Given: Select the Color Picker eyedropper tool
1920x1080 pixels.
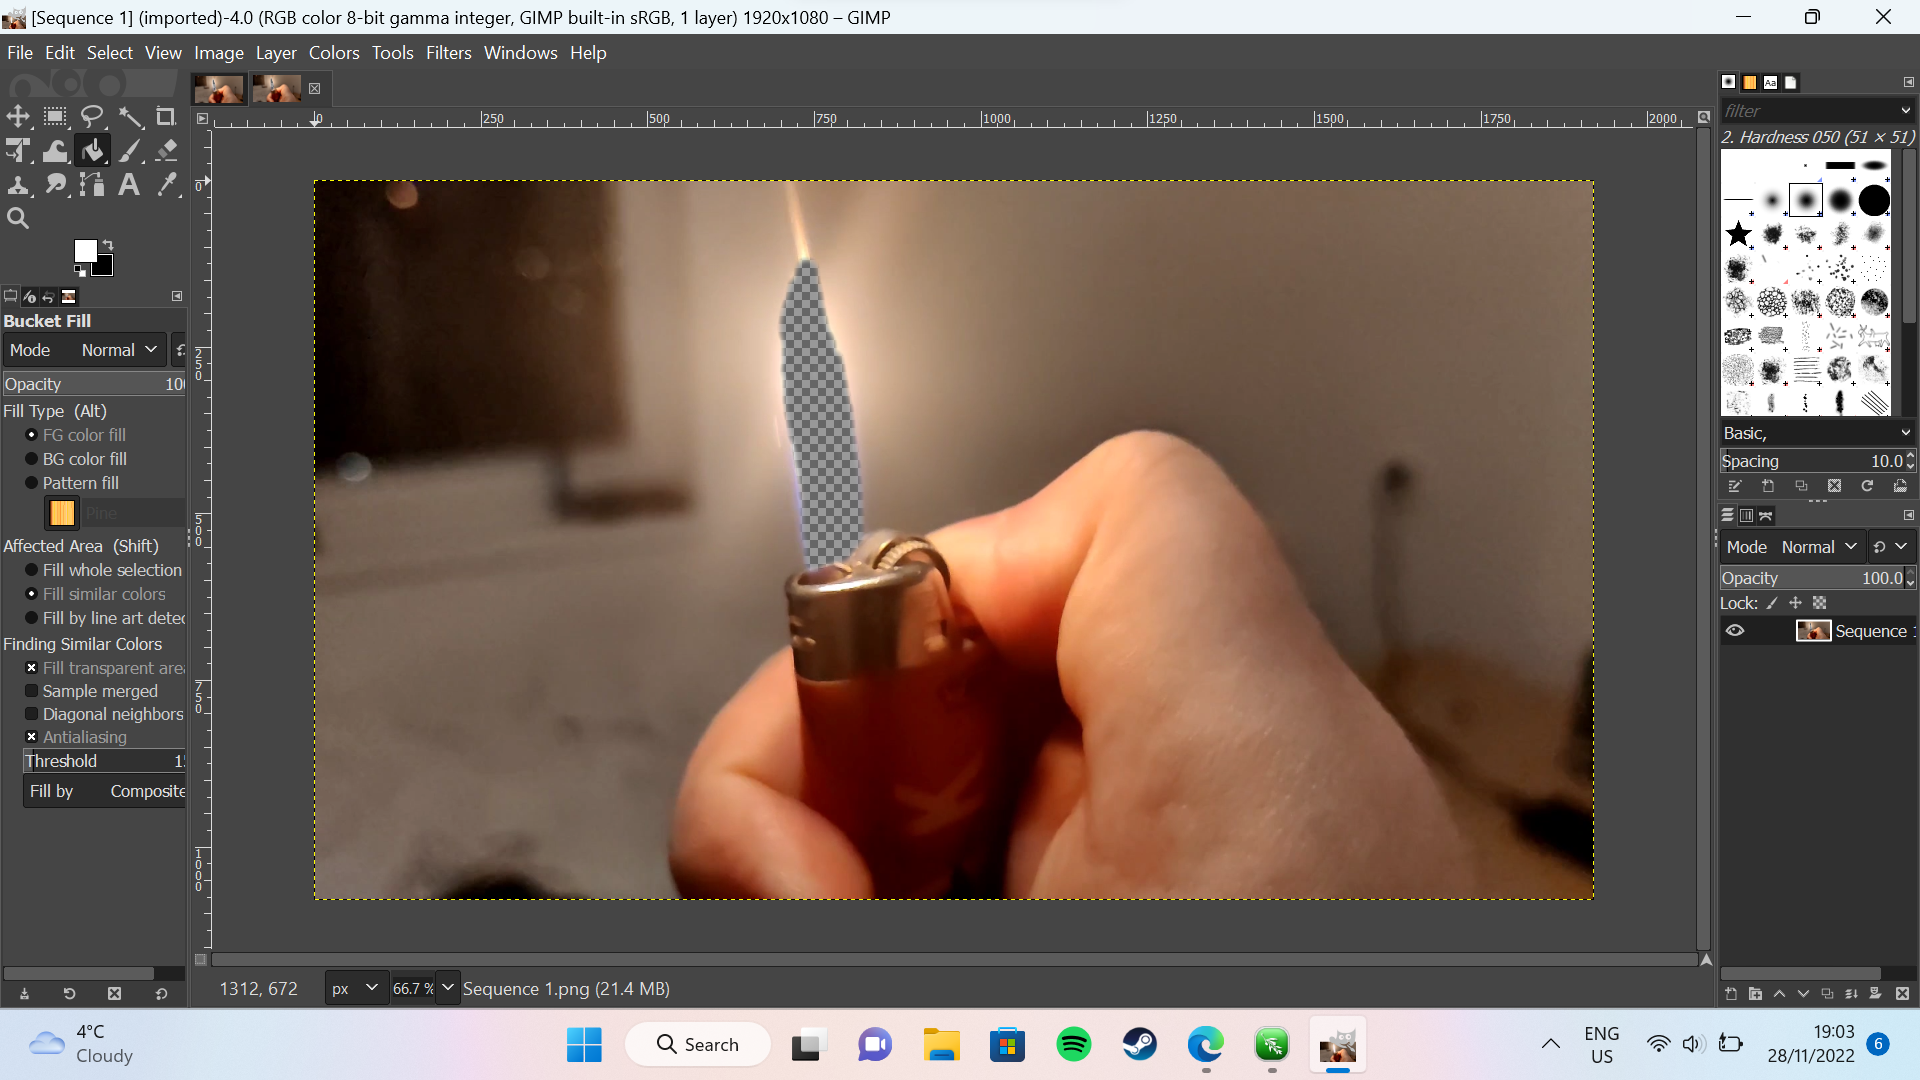Looking at the screenshot, I should coord(166,185).
